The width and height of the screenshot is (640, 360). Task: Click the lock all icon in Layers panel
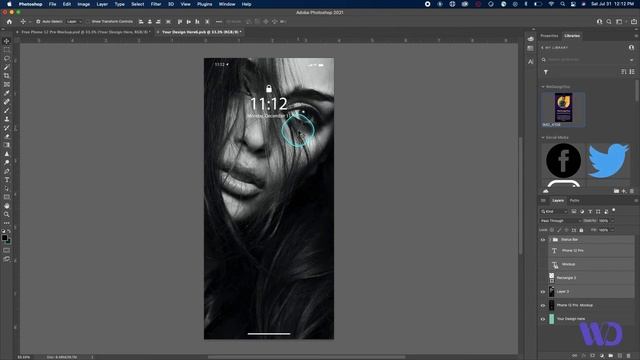click(x=581, y=230)
